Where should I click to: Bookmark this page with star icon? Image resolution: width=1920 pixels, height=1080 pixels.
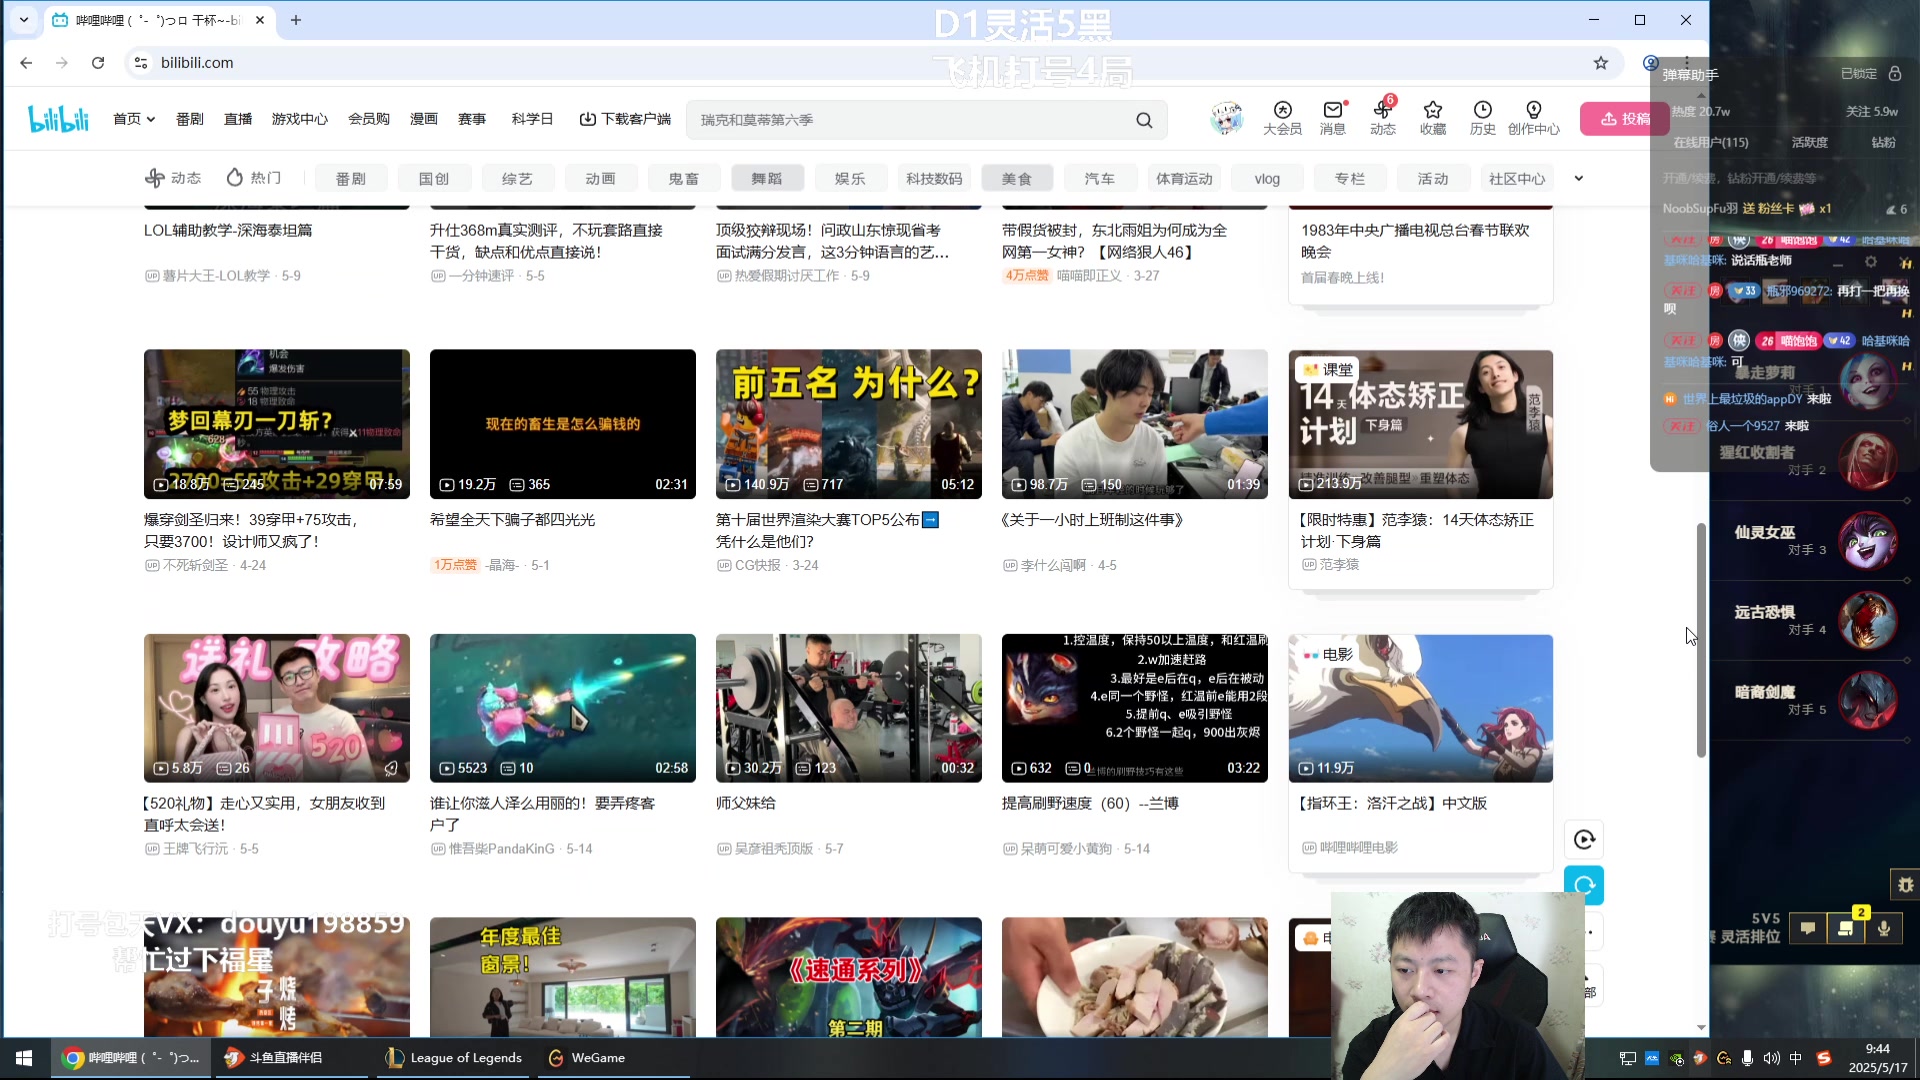click(1601, 63)
